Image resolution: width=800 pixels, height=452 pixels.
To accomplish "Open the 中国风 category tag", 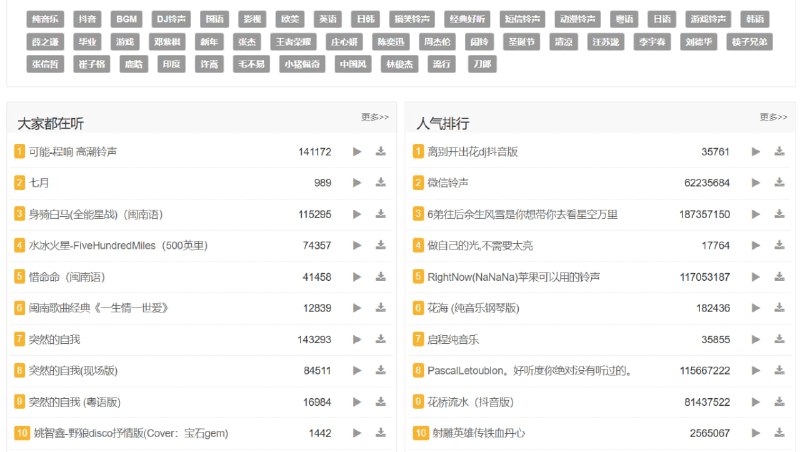I will [x=354, y=64].
